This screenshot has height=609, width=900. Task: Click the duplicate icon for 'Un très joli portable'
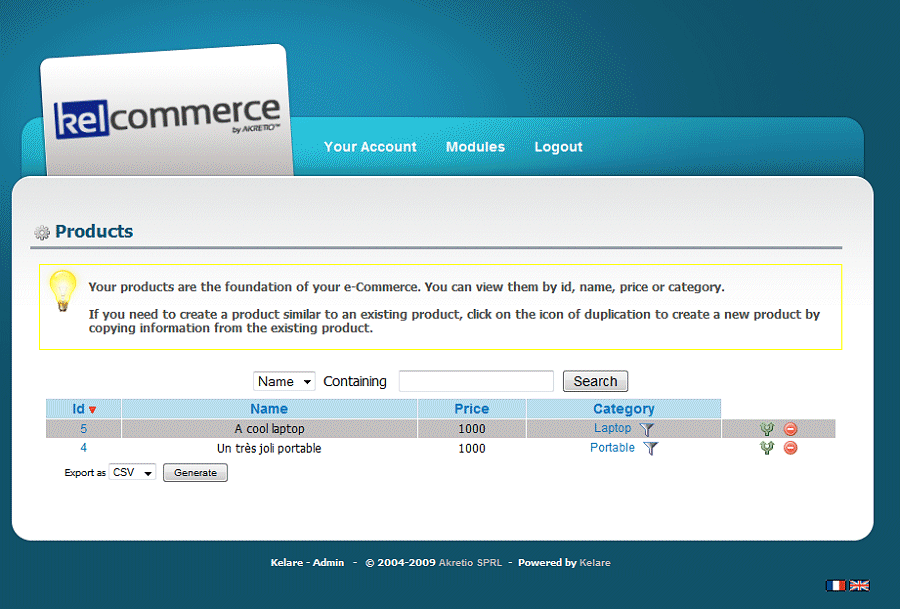(x=767, y=448)
